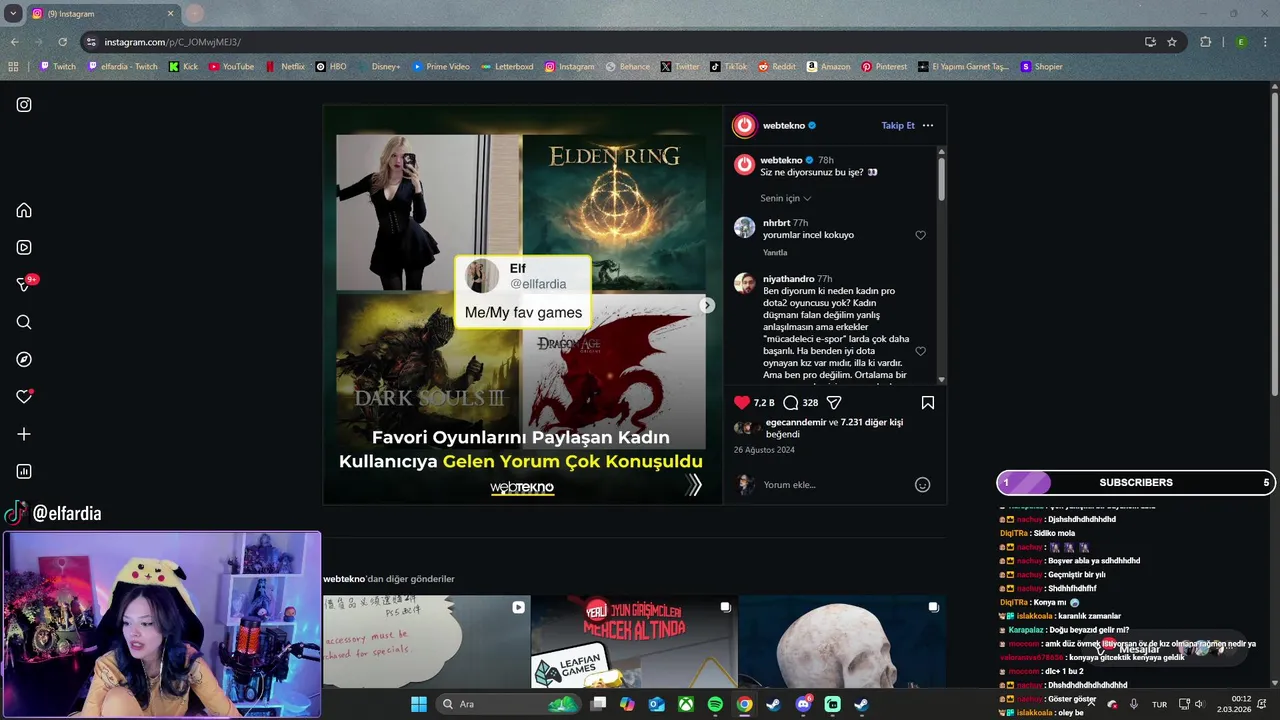
Task: Go to Home feed in sidebar
Action: [x=24, y=210]
